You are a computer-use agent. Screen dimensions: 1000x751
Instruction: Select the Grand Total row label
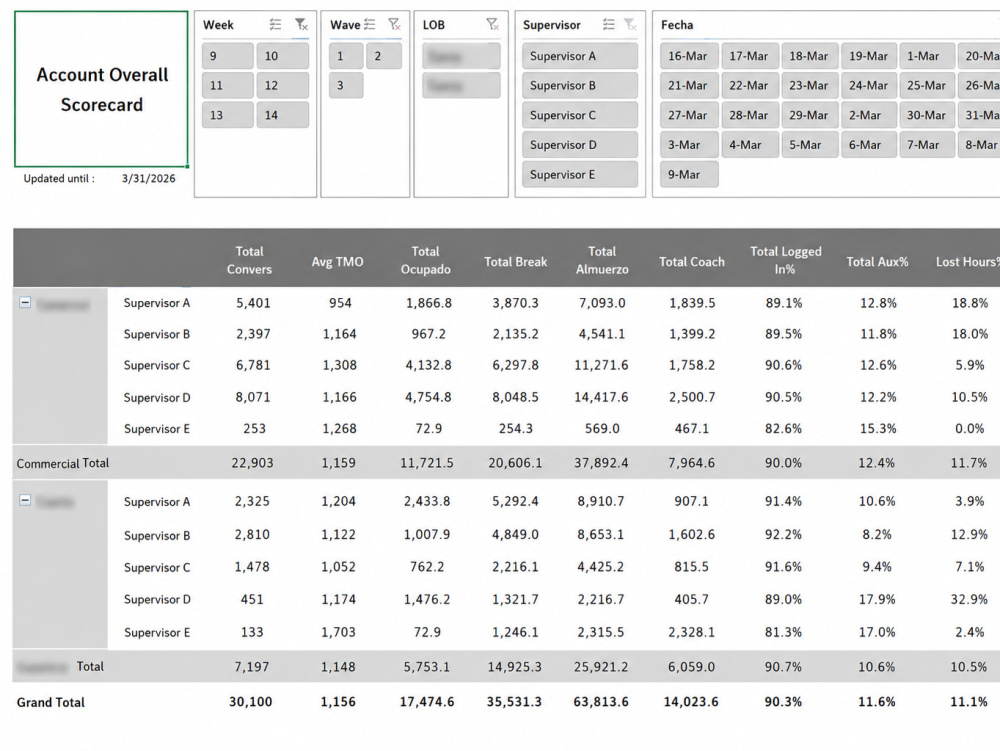tap(50, 703)
